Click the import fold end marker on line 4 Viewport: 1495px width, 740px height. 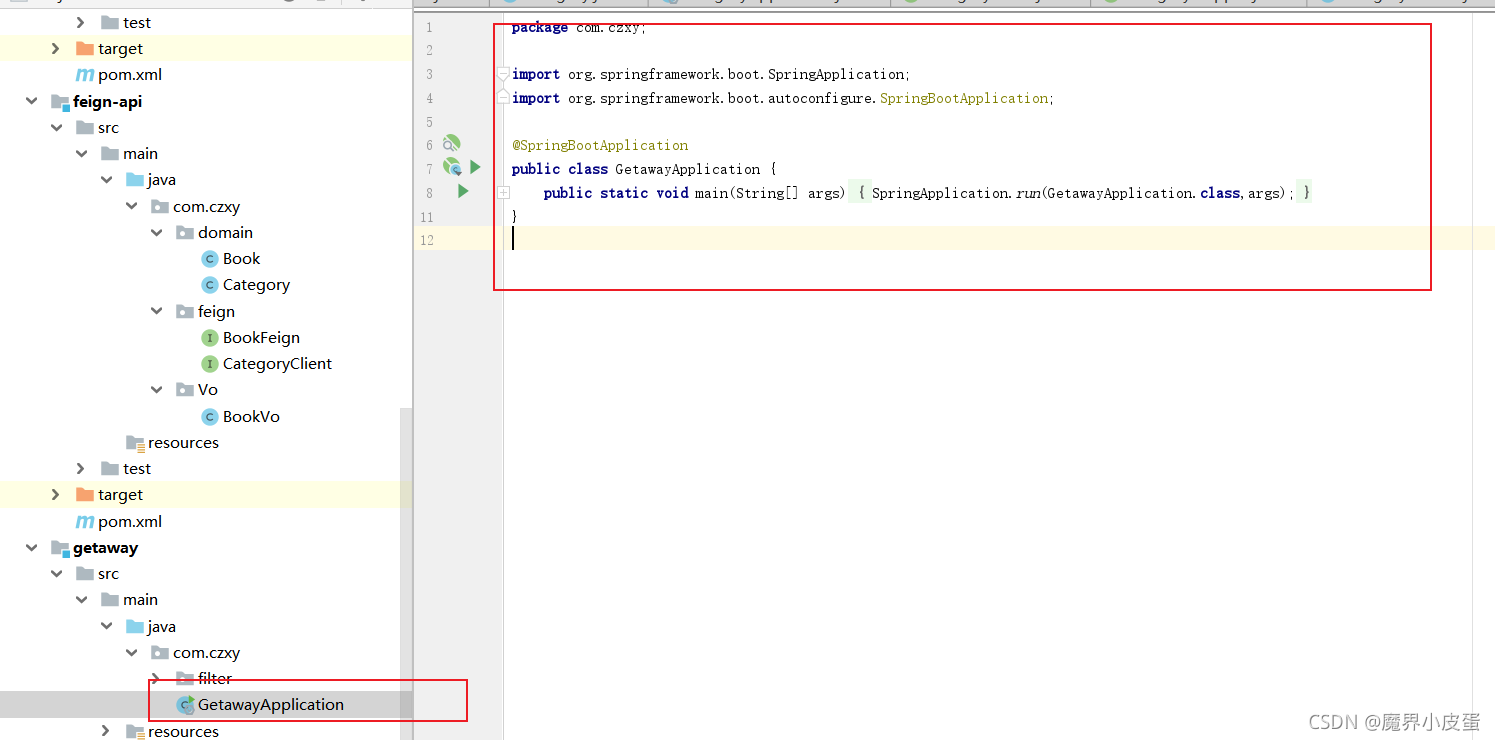point(504,97)
